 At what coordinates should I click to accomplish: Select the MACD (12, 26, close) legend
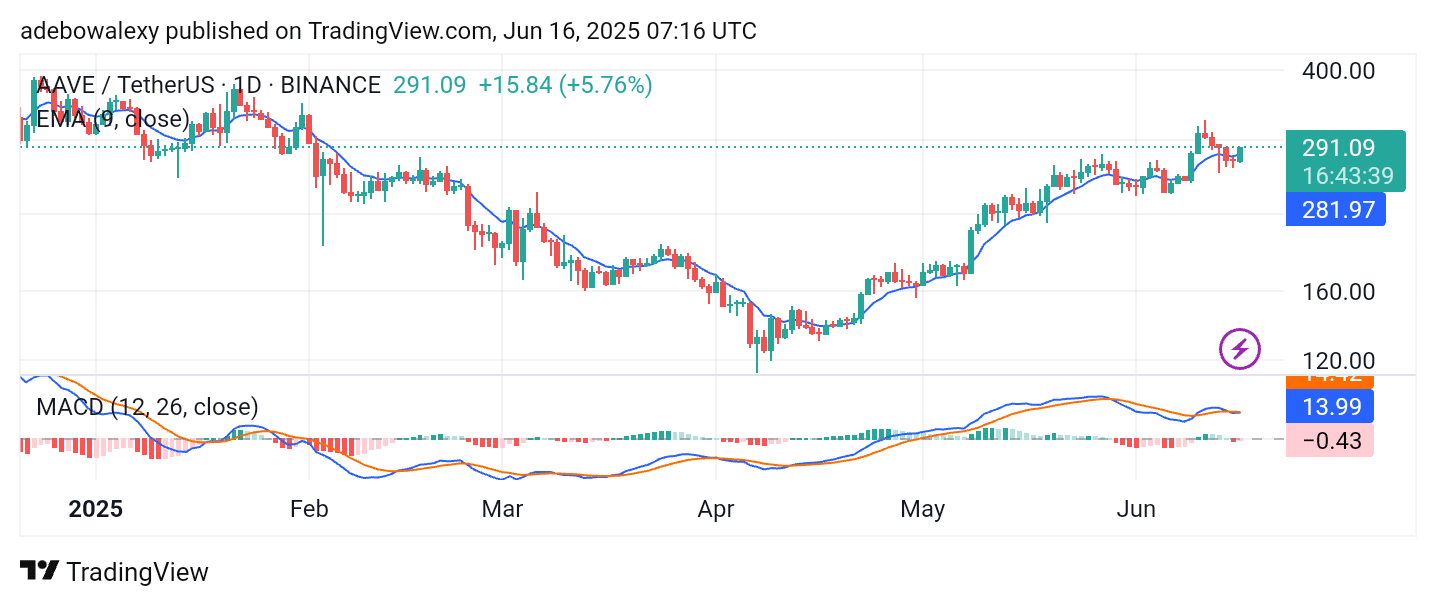click(x=147, y=407)
